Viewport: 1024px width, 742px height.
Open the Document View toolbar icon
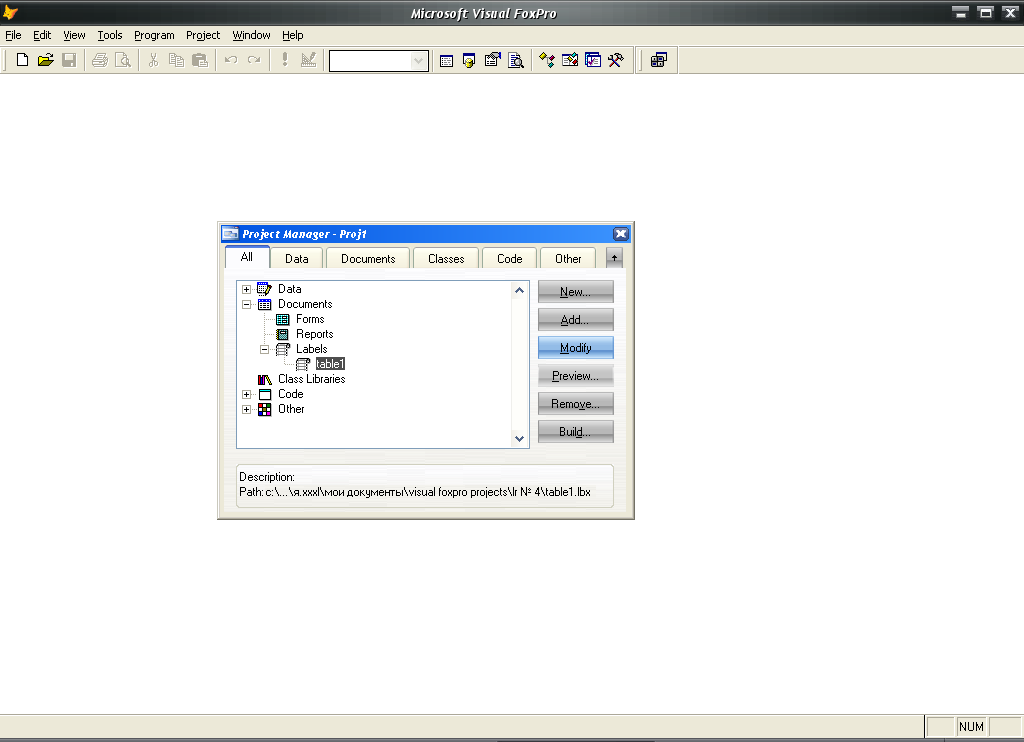coord(516,61)
